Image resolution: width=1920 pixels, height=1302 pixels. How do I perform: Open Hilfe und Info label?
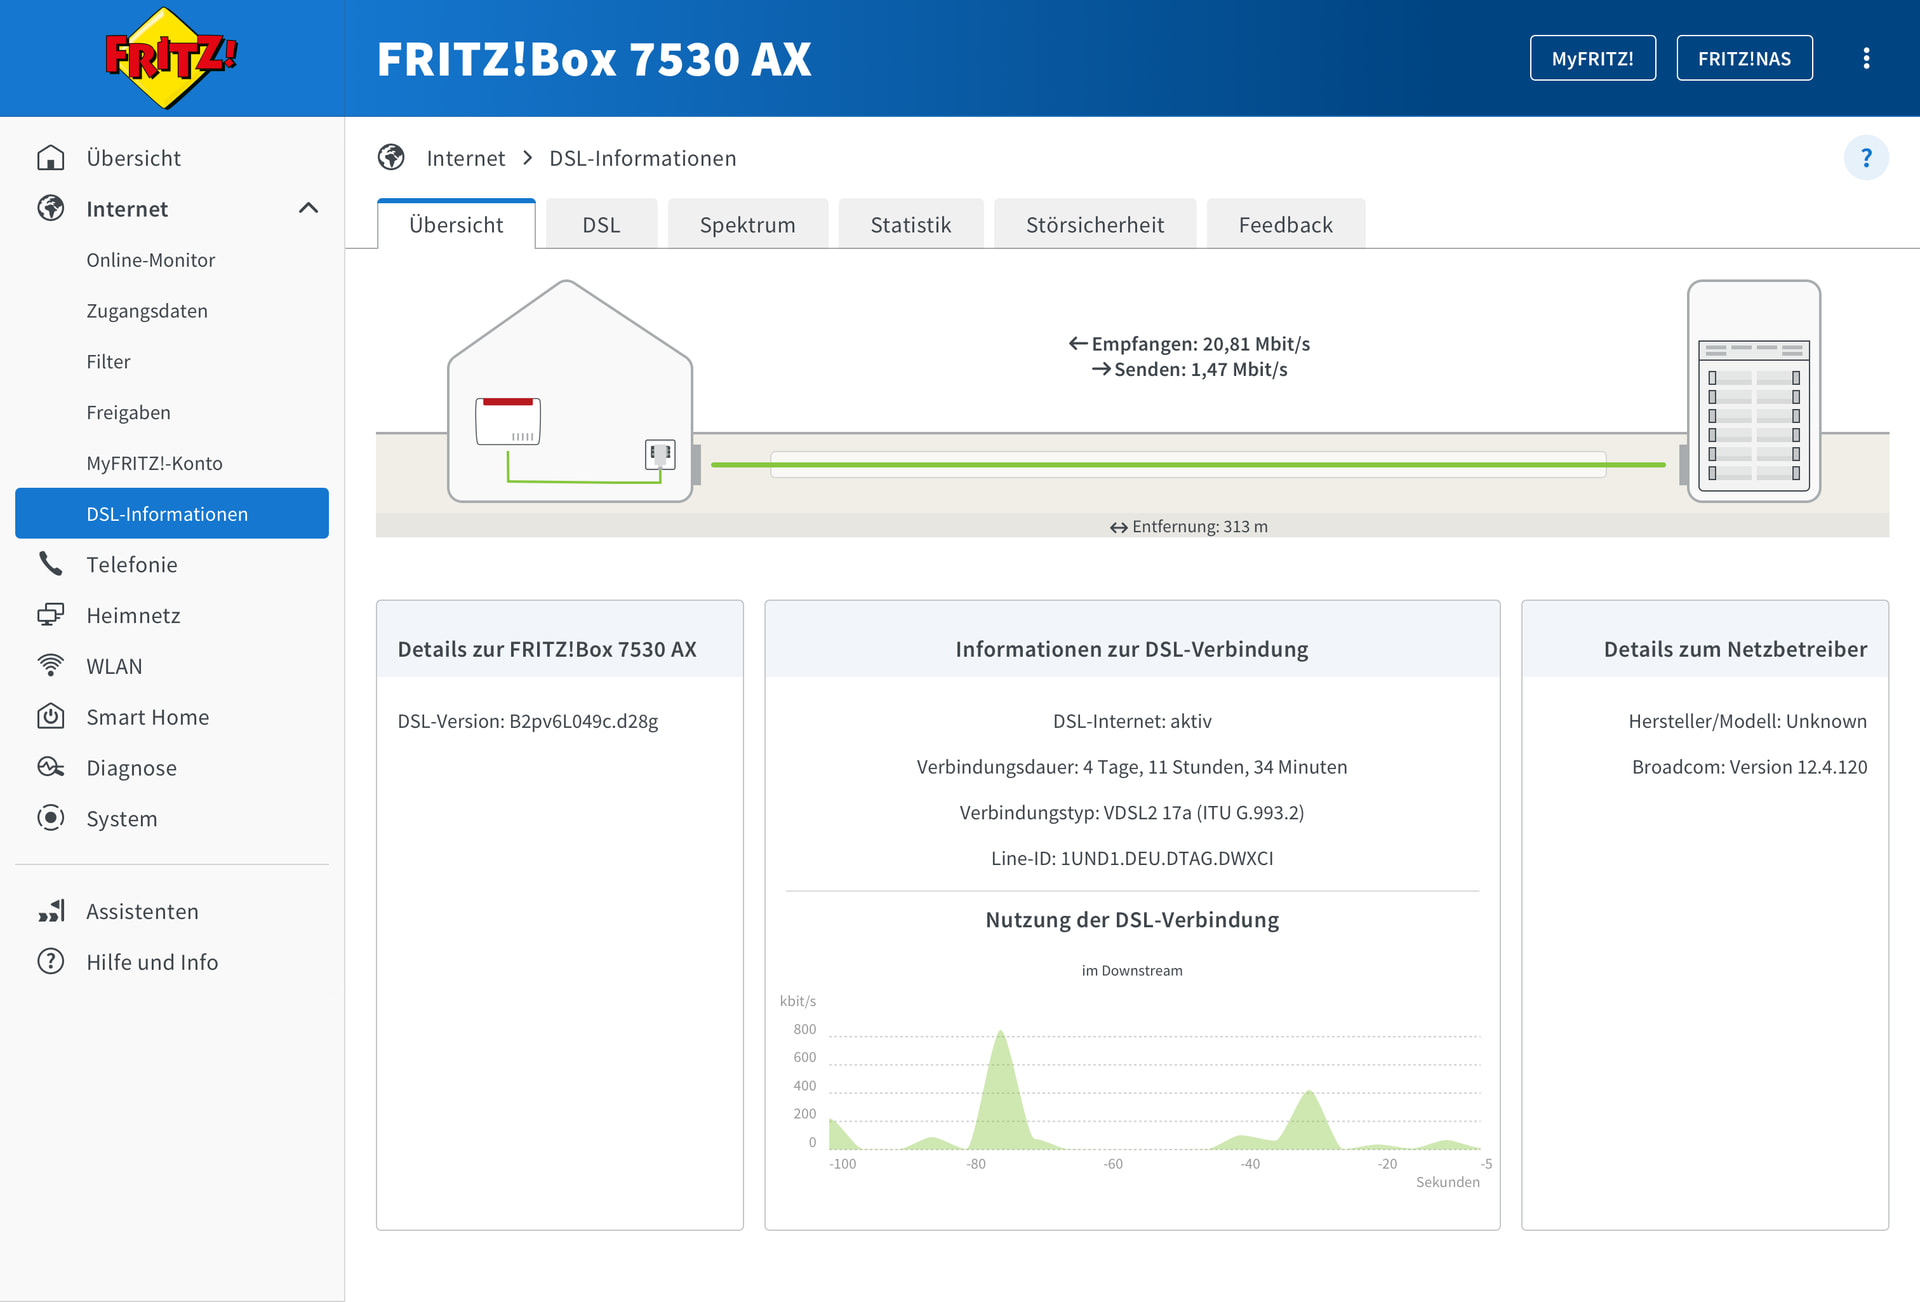pos(152,962)
